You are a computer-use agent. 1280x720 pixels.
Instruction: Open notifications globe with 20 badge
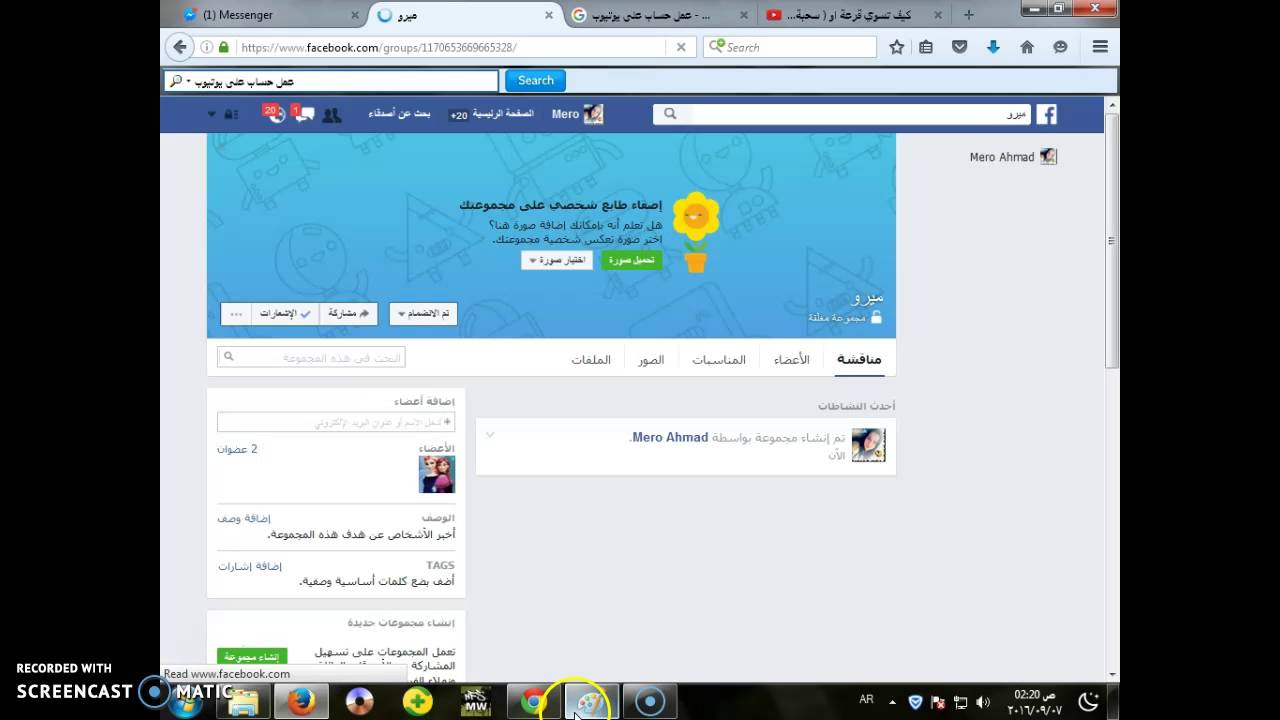(x=275, y=114)
